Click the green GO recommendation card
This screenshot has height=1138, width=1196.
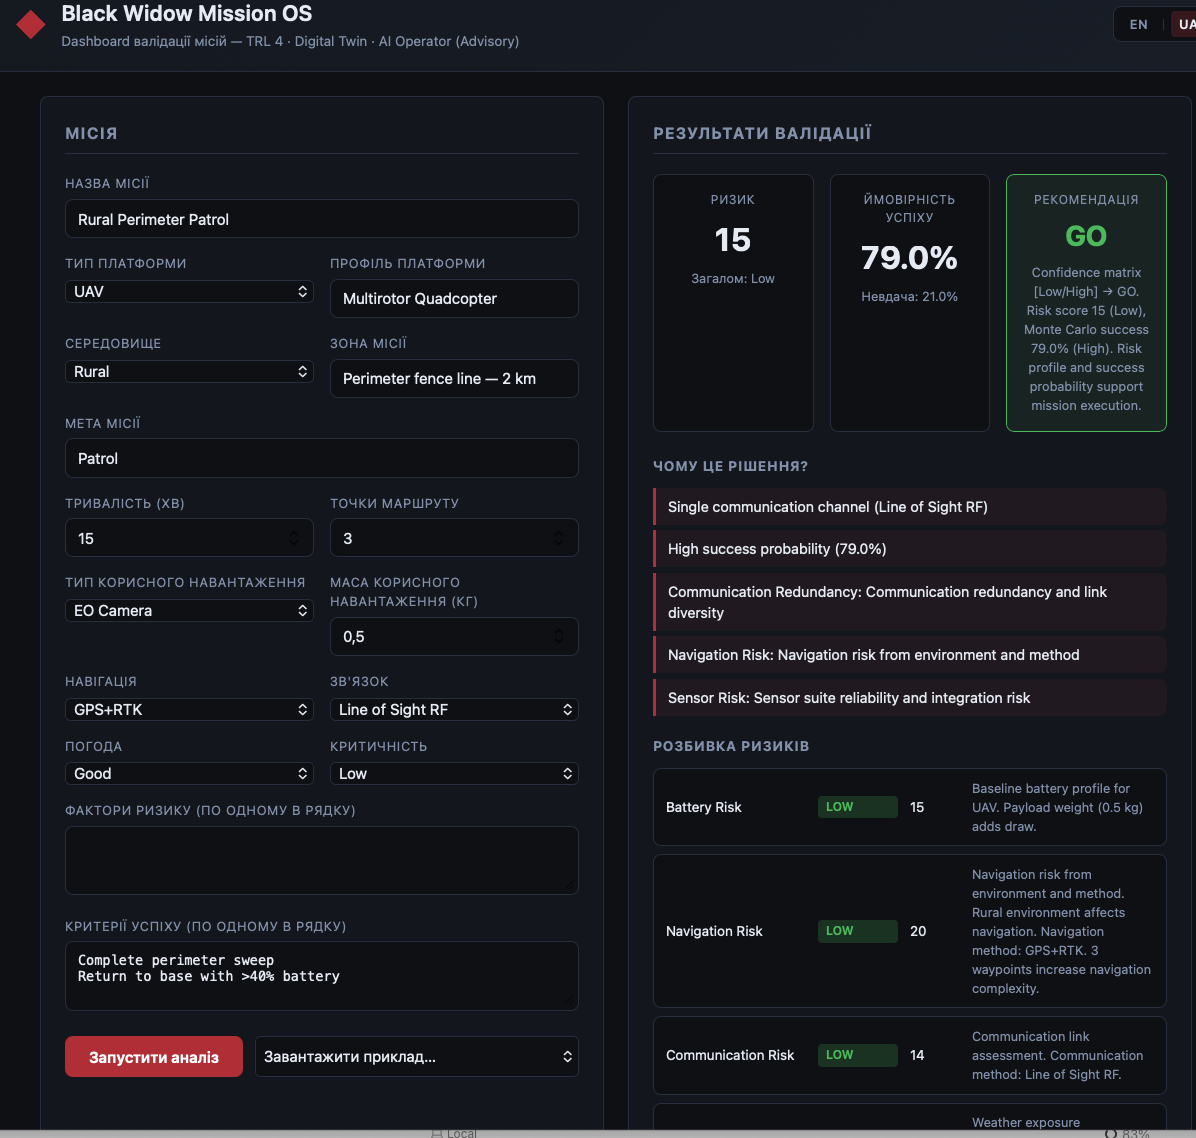[x=1085, y=303]
